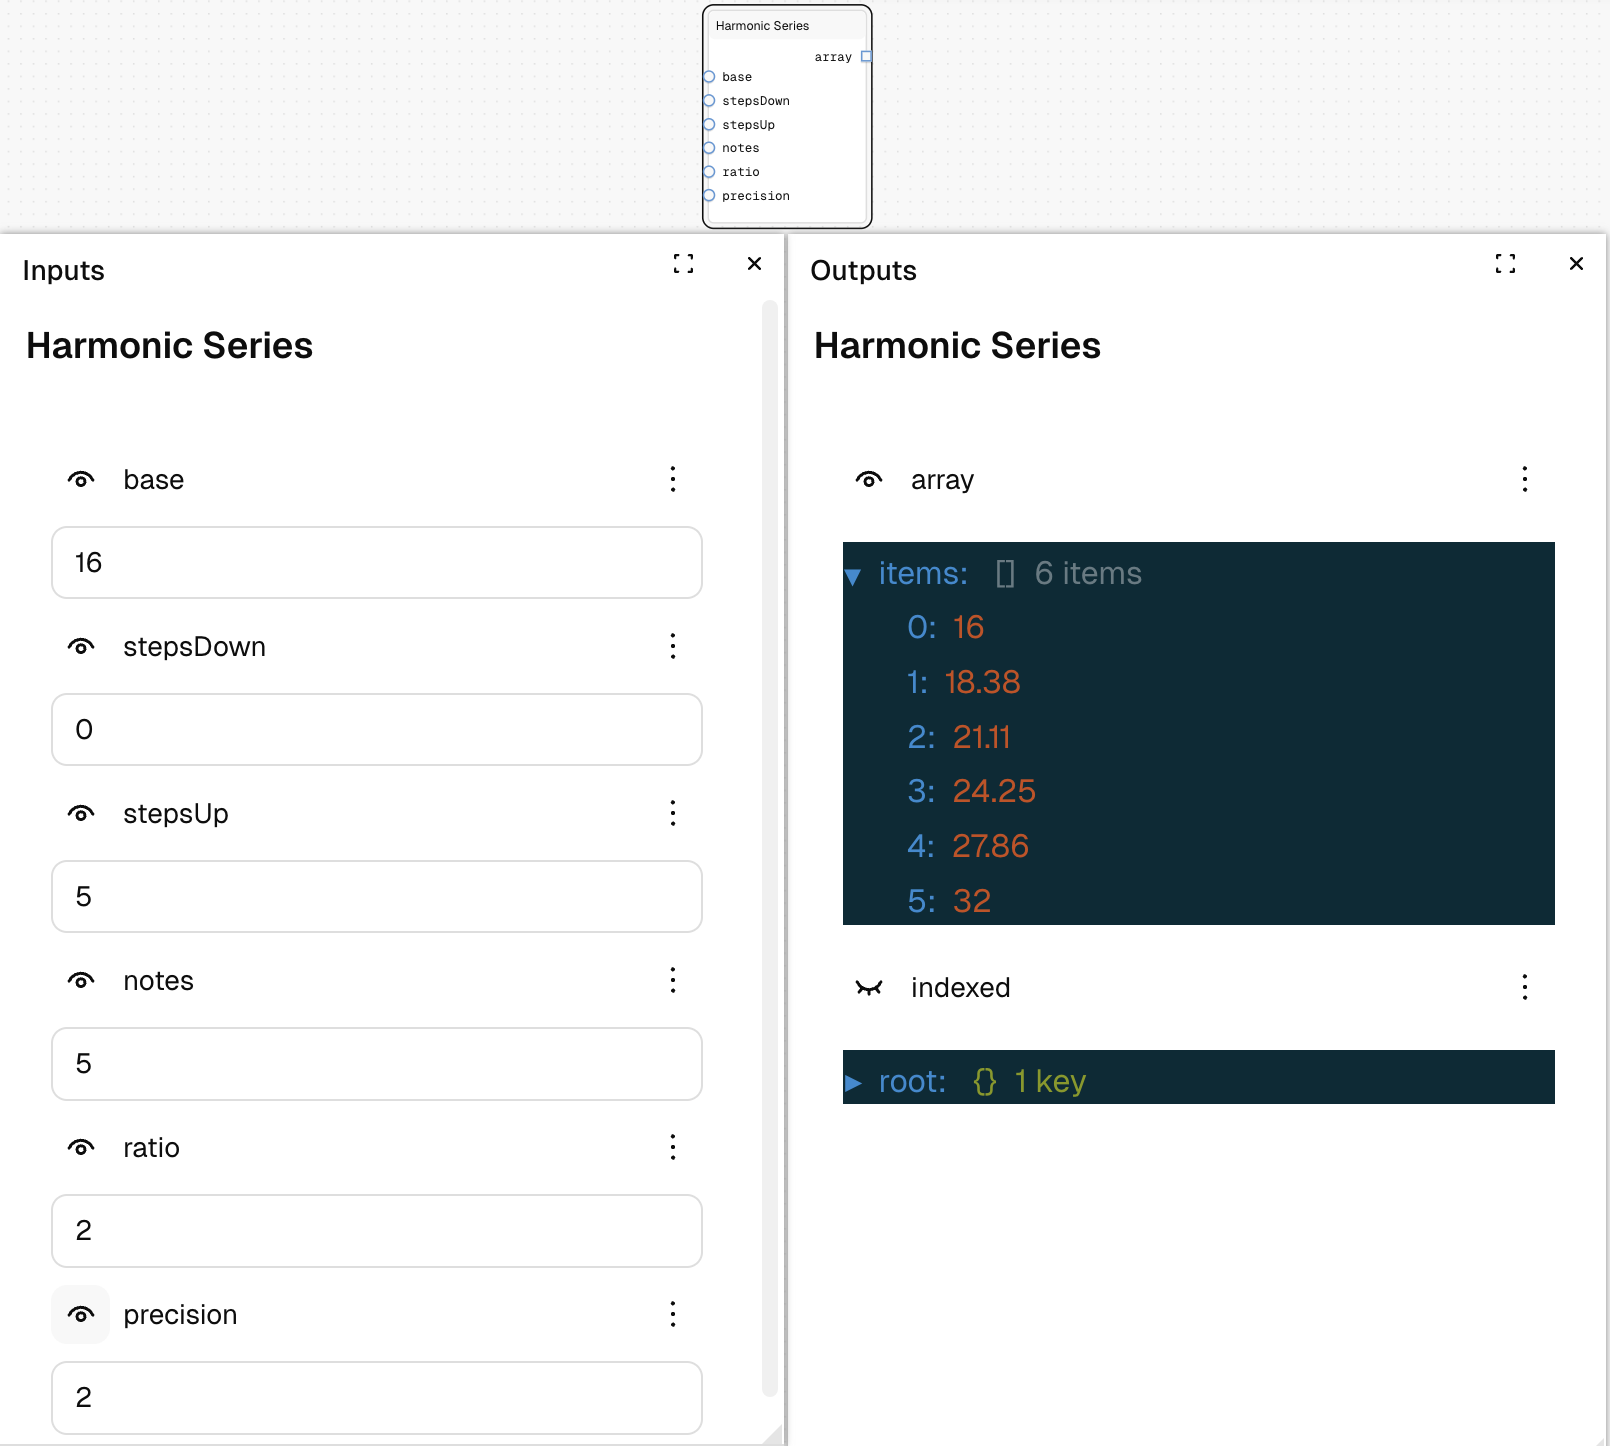Open more options for indexed output
The height and width of the screenshot is (1446, 1610).
point(1525,988)
